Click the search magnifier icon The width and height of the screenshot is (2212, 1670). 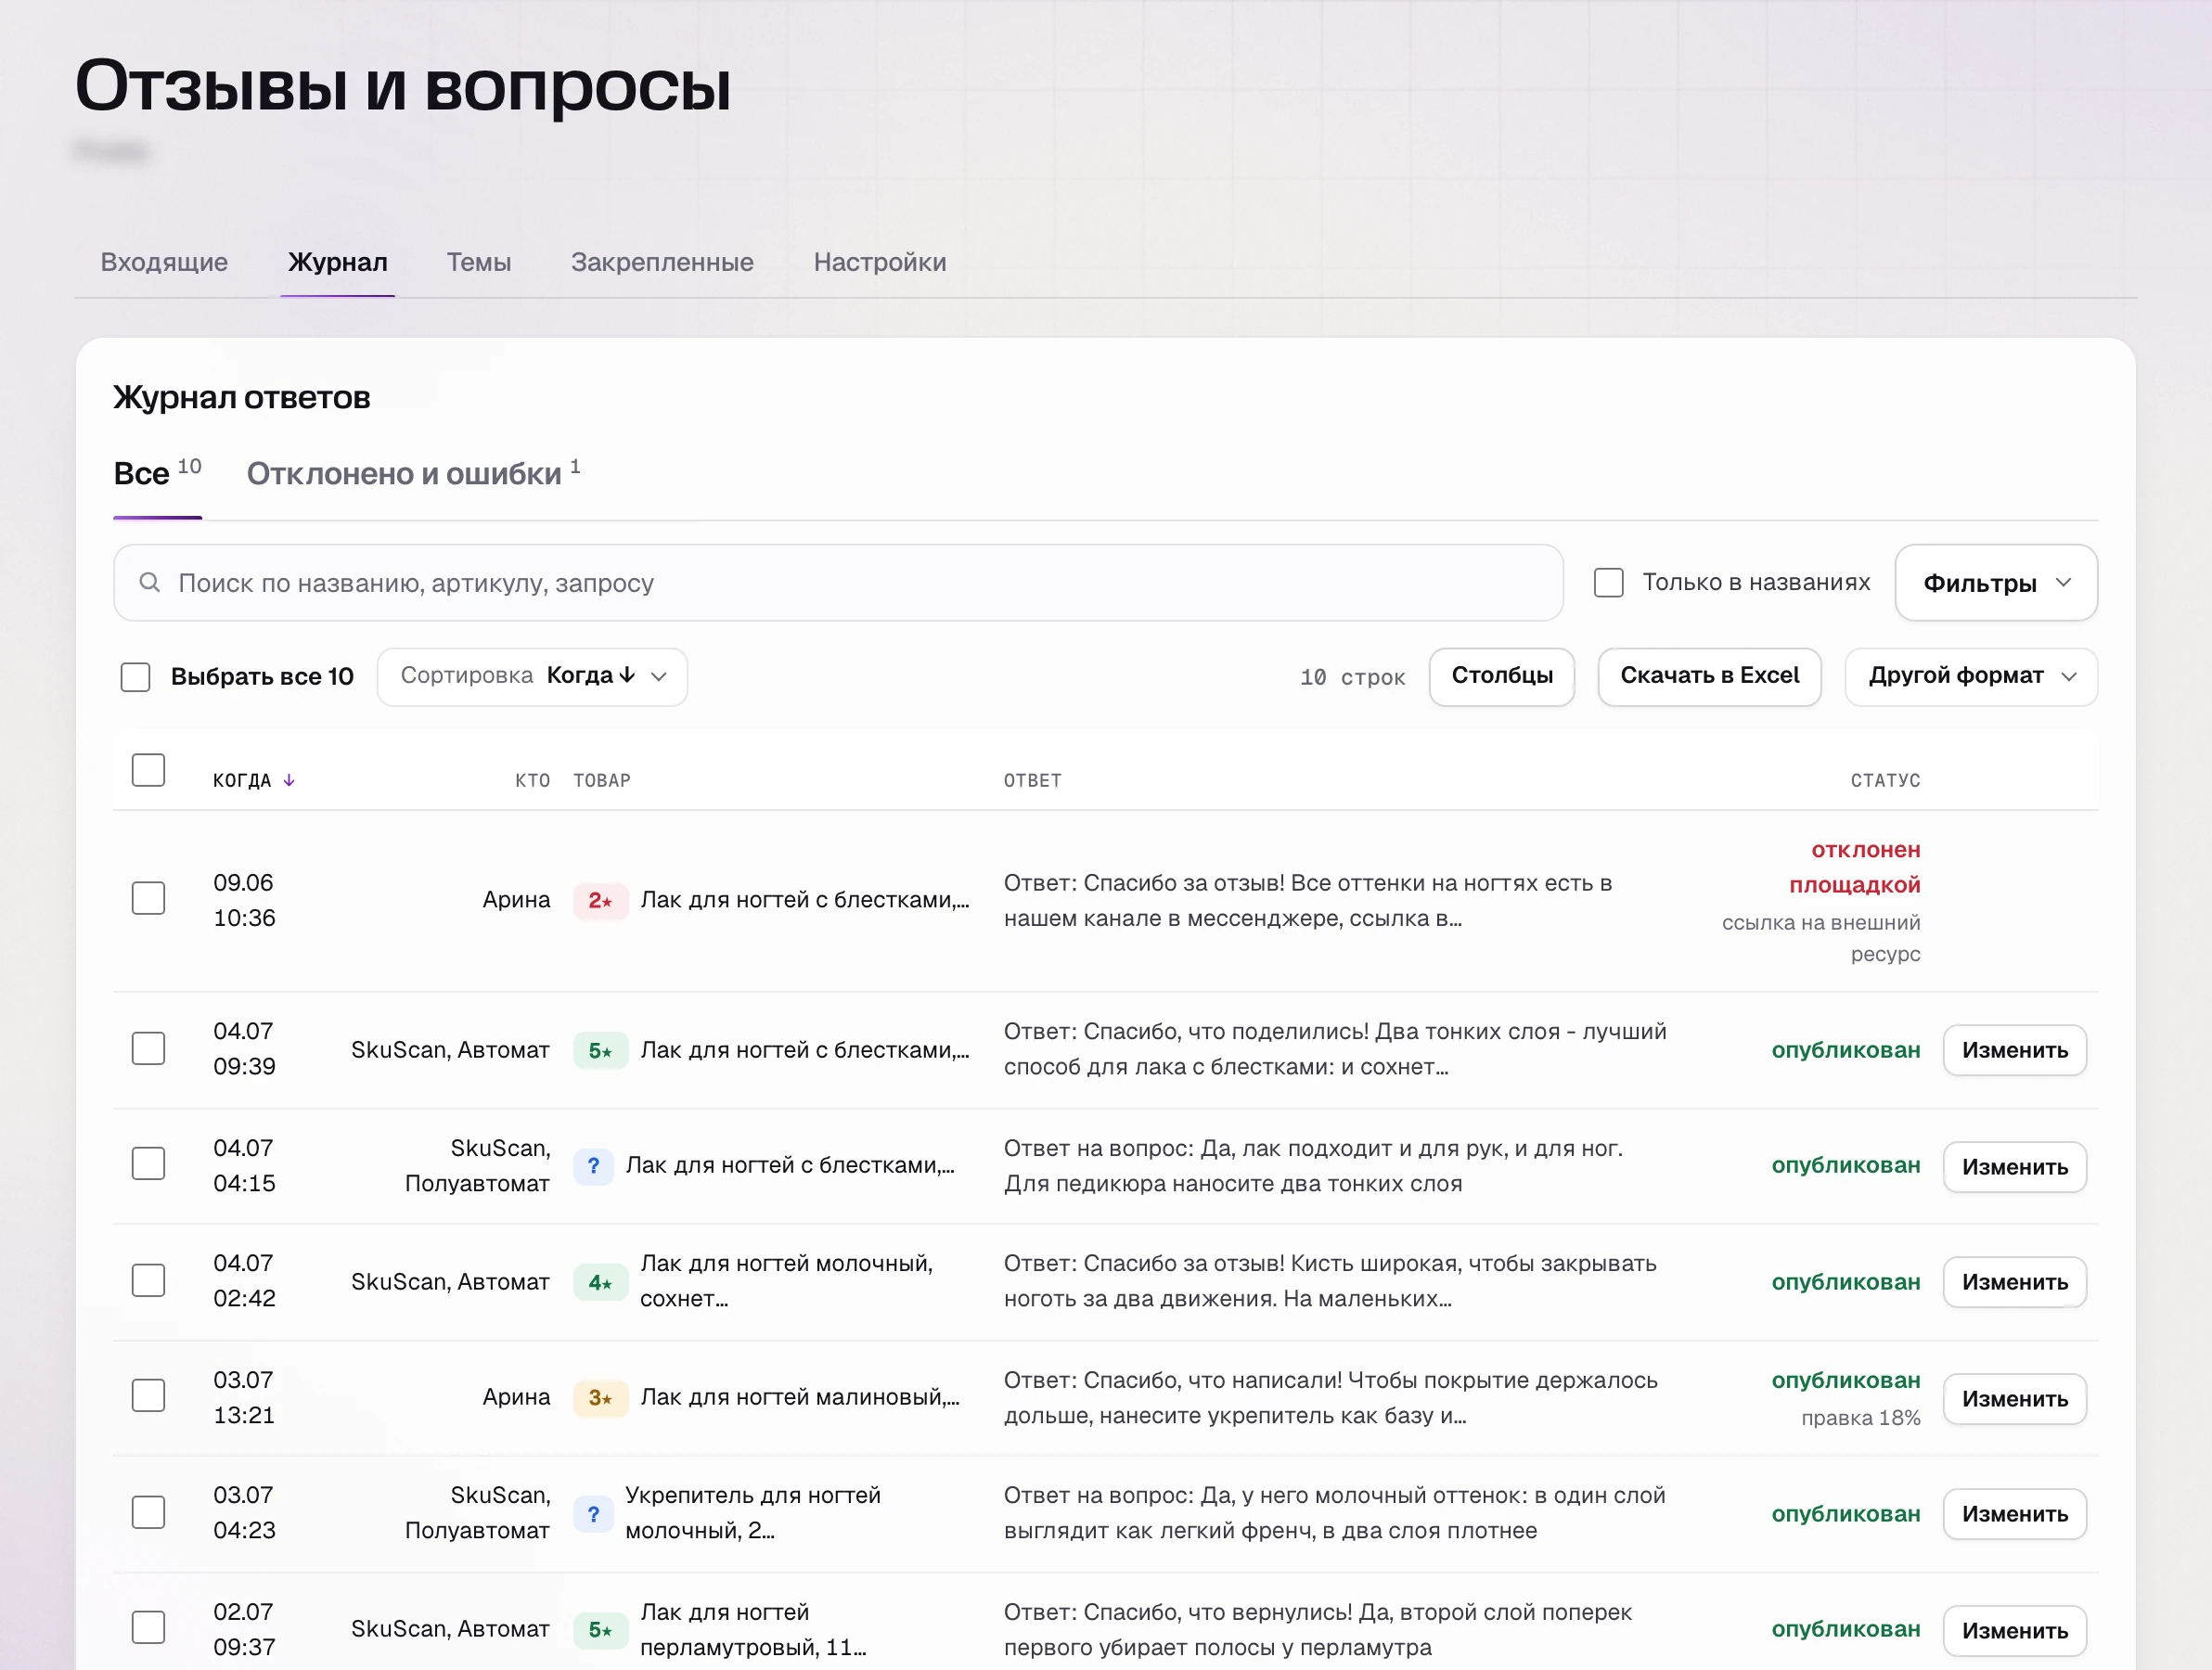coord(150,582)
